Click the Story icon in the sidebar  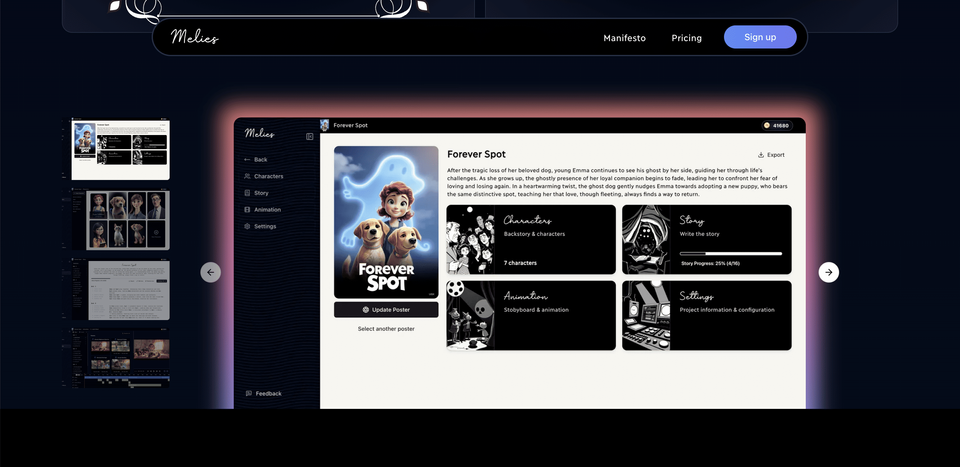click(x=247, y=193)
